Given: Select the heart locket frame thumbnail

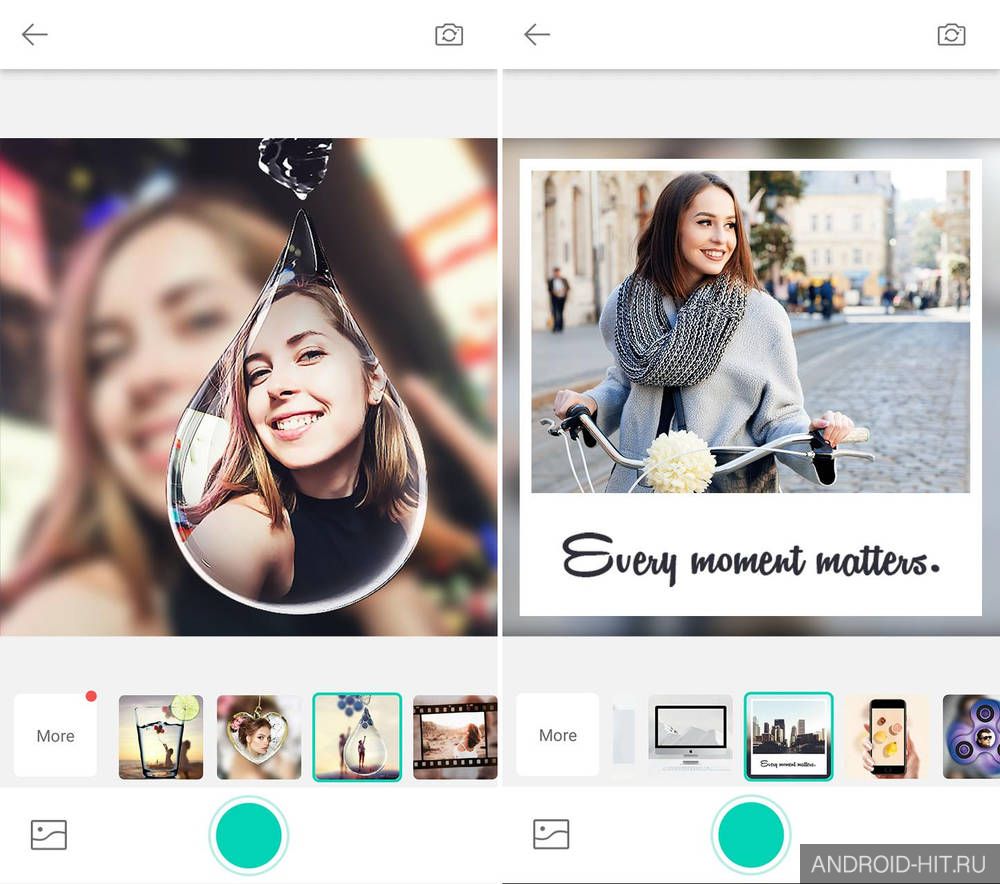Looking at the screenshot, I should (x=258, y=737).
